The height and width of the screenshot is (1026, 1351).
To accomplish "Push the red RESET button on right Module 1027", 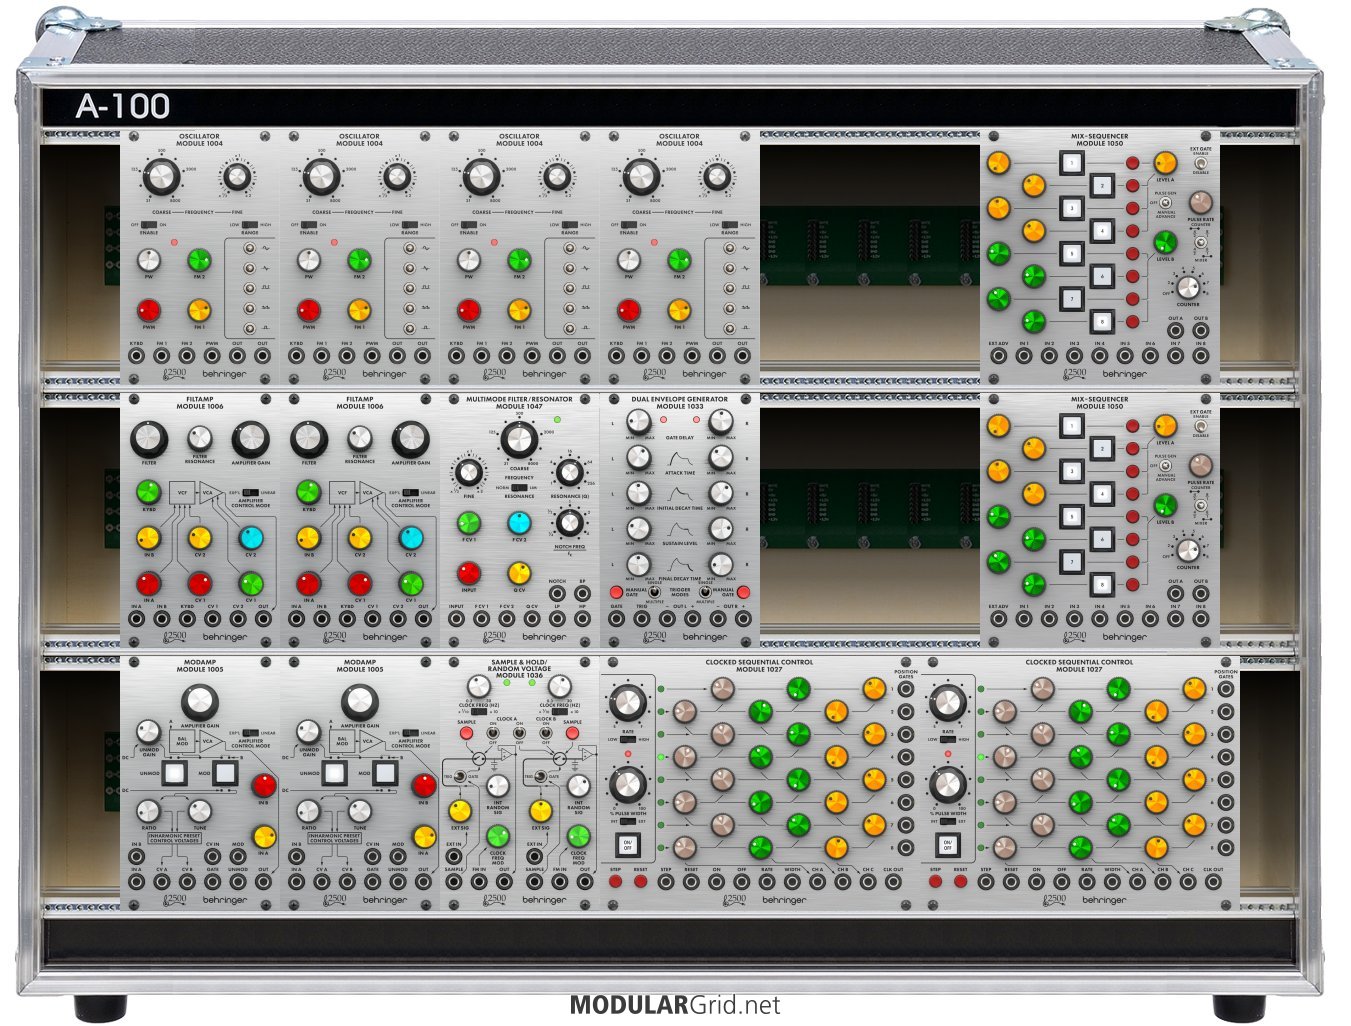I will [960, 883].
